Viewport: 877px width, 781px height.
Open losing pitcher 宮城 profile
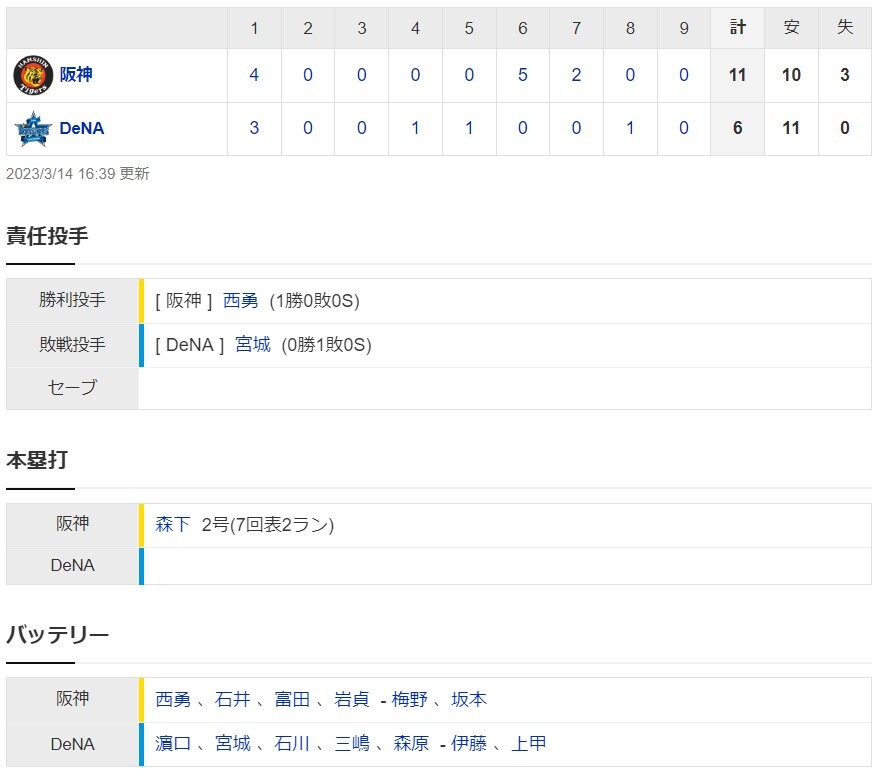[x=252, y=345]
